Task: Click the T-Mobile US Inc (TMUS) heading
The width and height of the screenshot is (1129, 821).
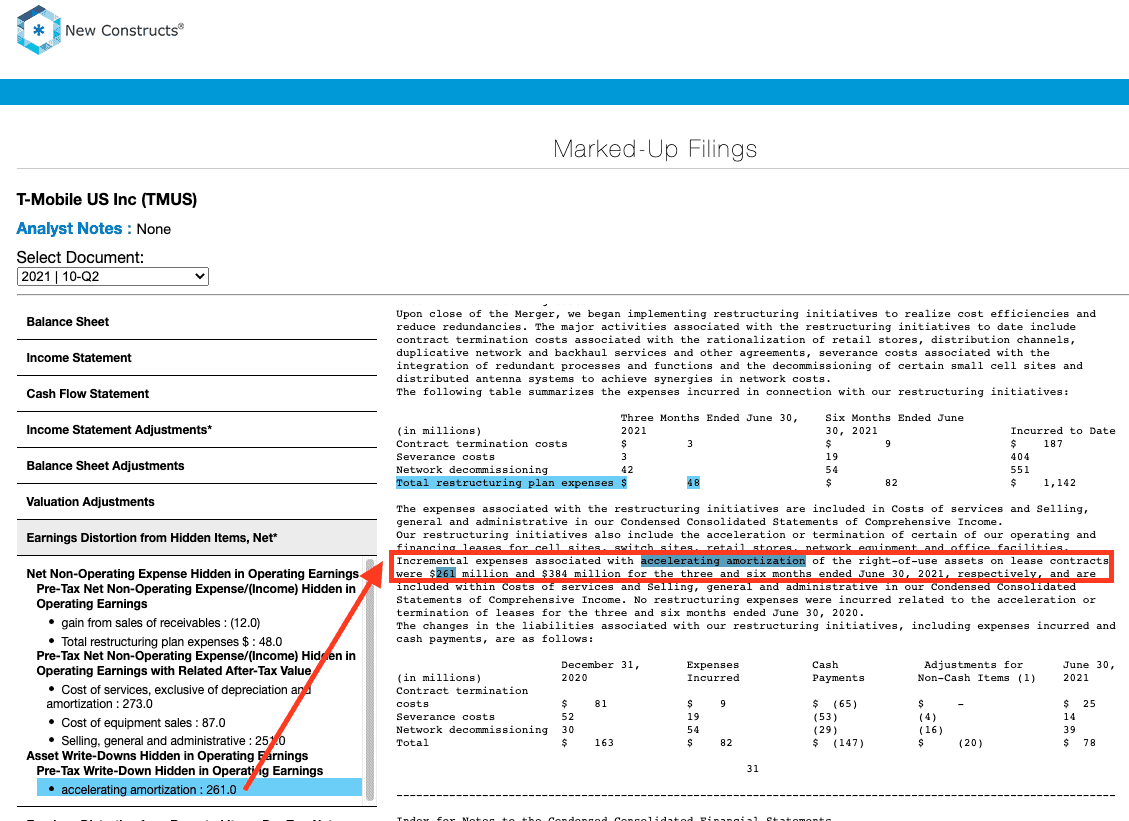Action: (107, 199)
